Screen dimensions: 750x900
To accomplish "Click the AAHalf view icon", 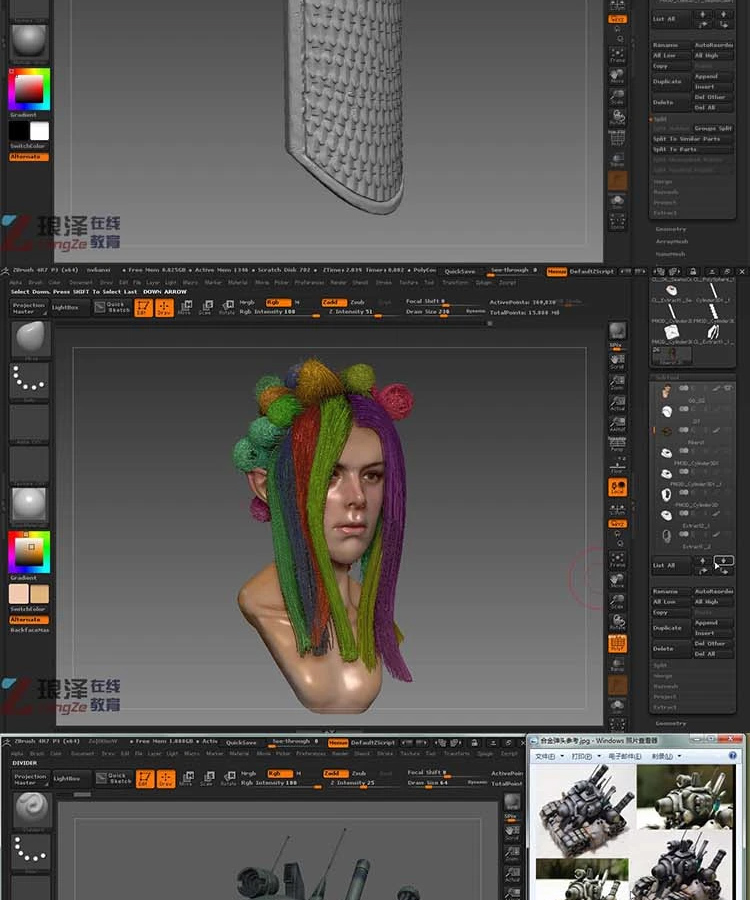I will [x=617, y=424].
